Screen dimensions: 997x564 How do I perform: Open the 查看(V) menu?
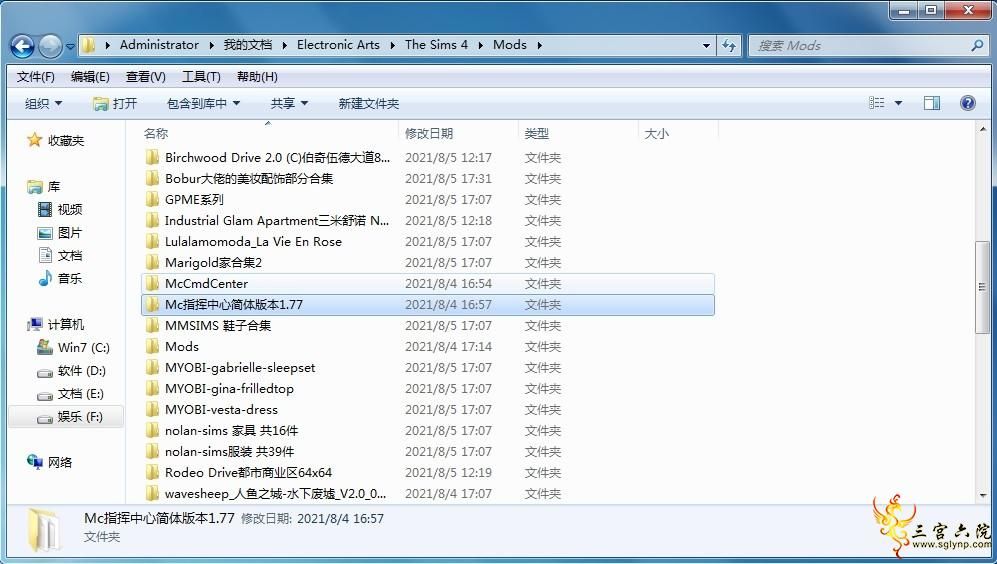[146, 77]
